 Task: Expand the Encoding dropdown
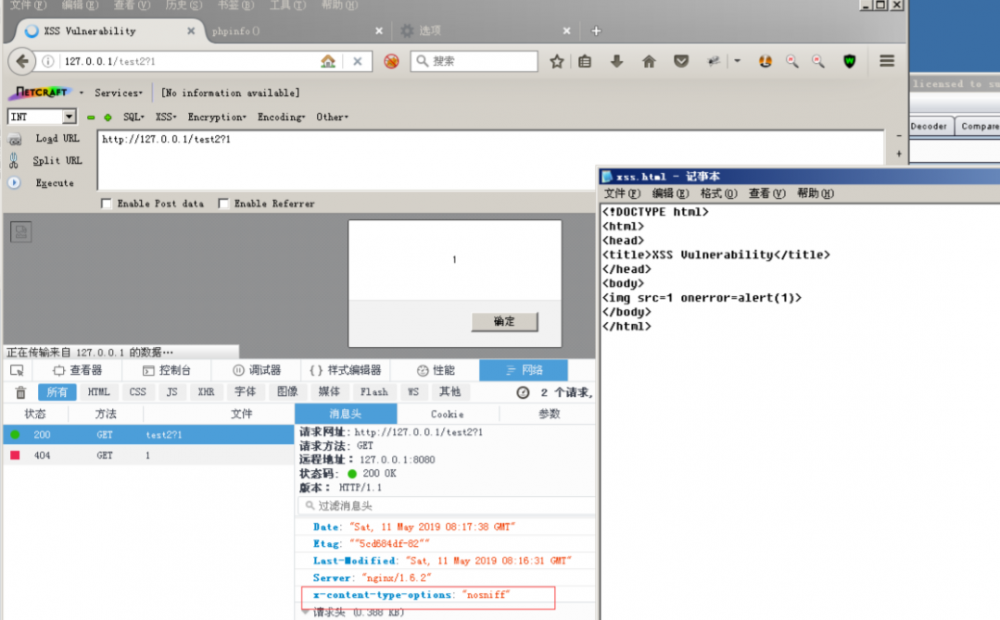(281, 117)
